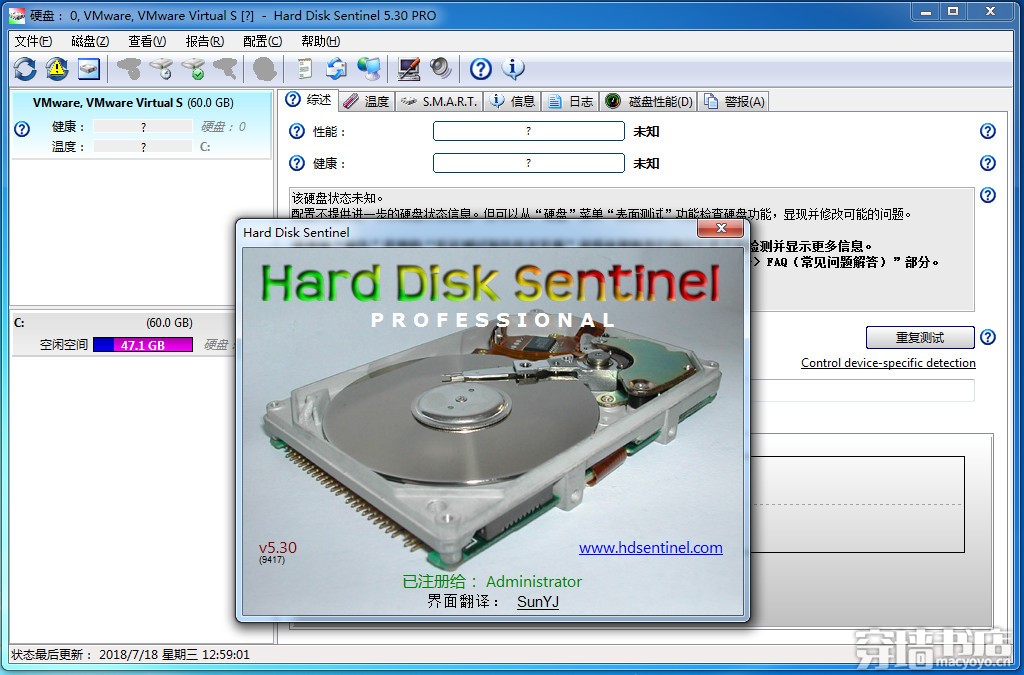This screenshot has height=675, width=1024.
Task: Switch to the 警报(A) alerts tab
Action: point(734,101)
